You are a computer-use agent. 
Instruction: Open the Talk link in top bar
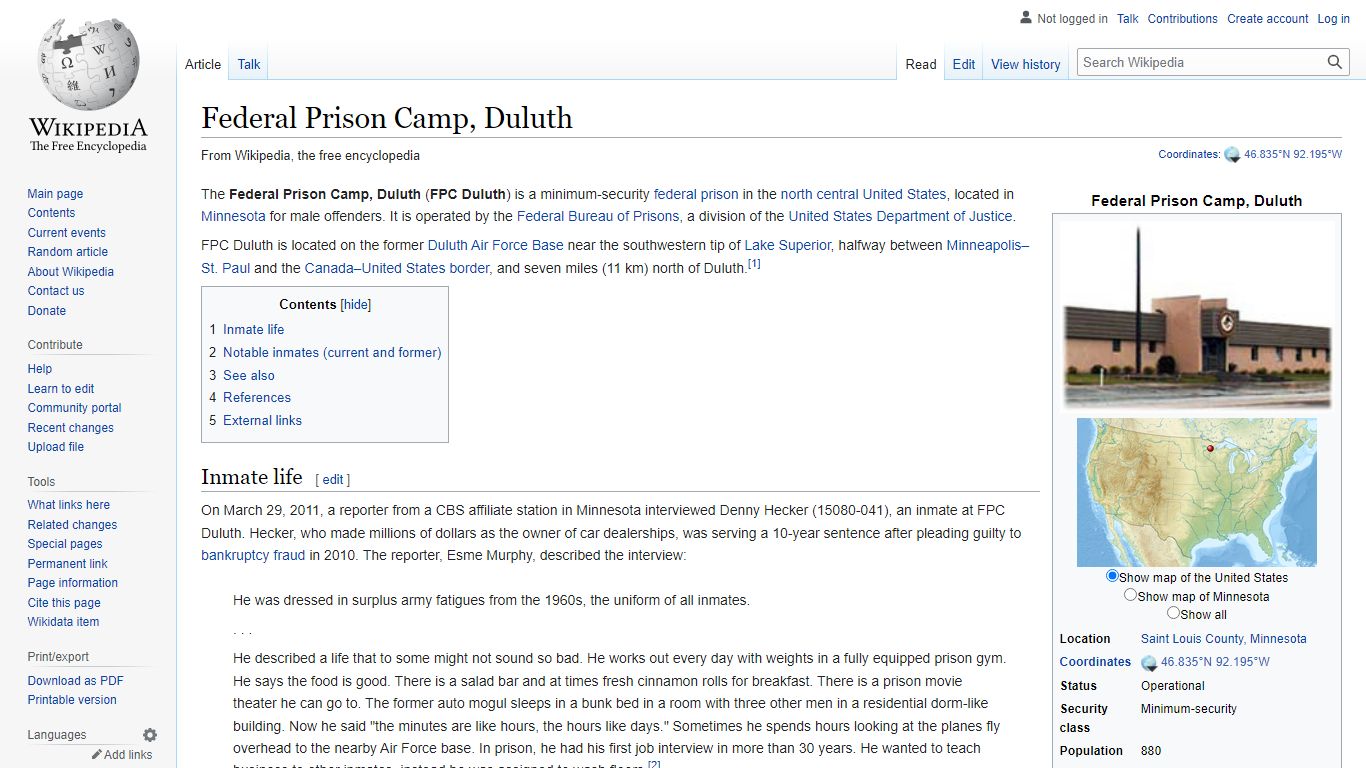pyautogui.click(x=1128, y=19)
